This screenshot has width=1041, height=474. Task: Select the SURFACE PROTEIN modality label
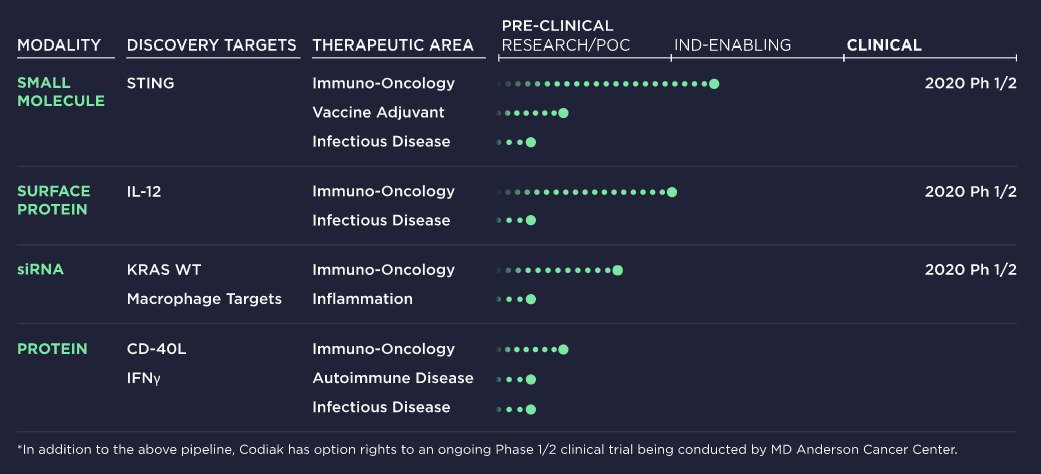tap(54, 200)
